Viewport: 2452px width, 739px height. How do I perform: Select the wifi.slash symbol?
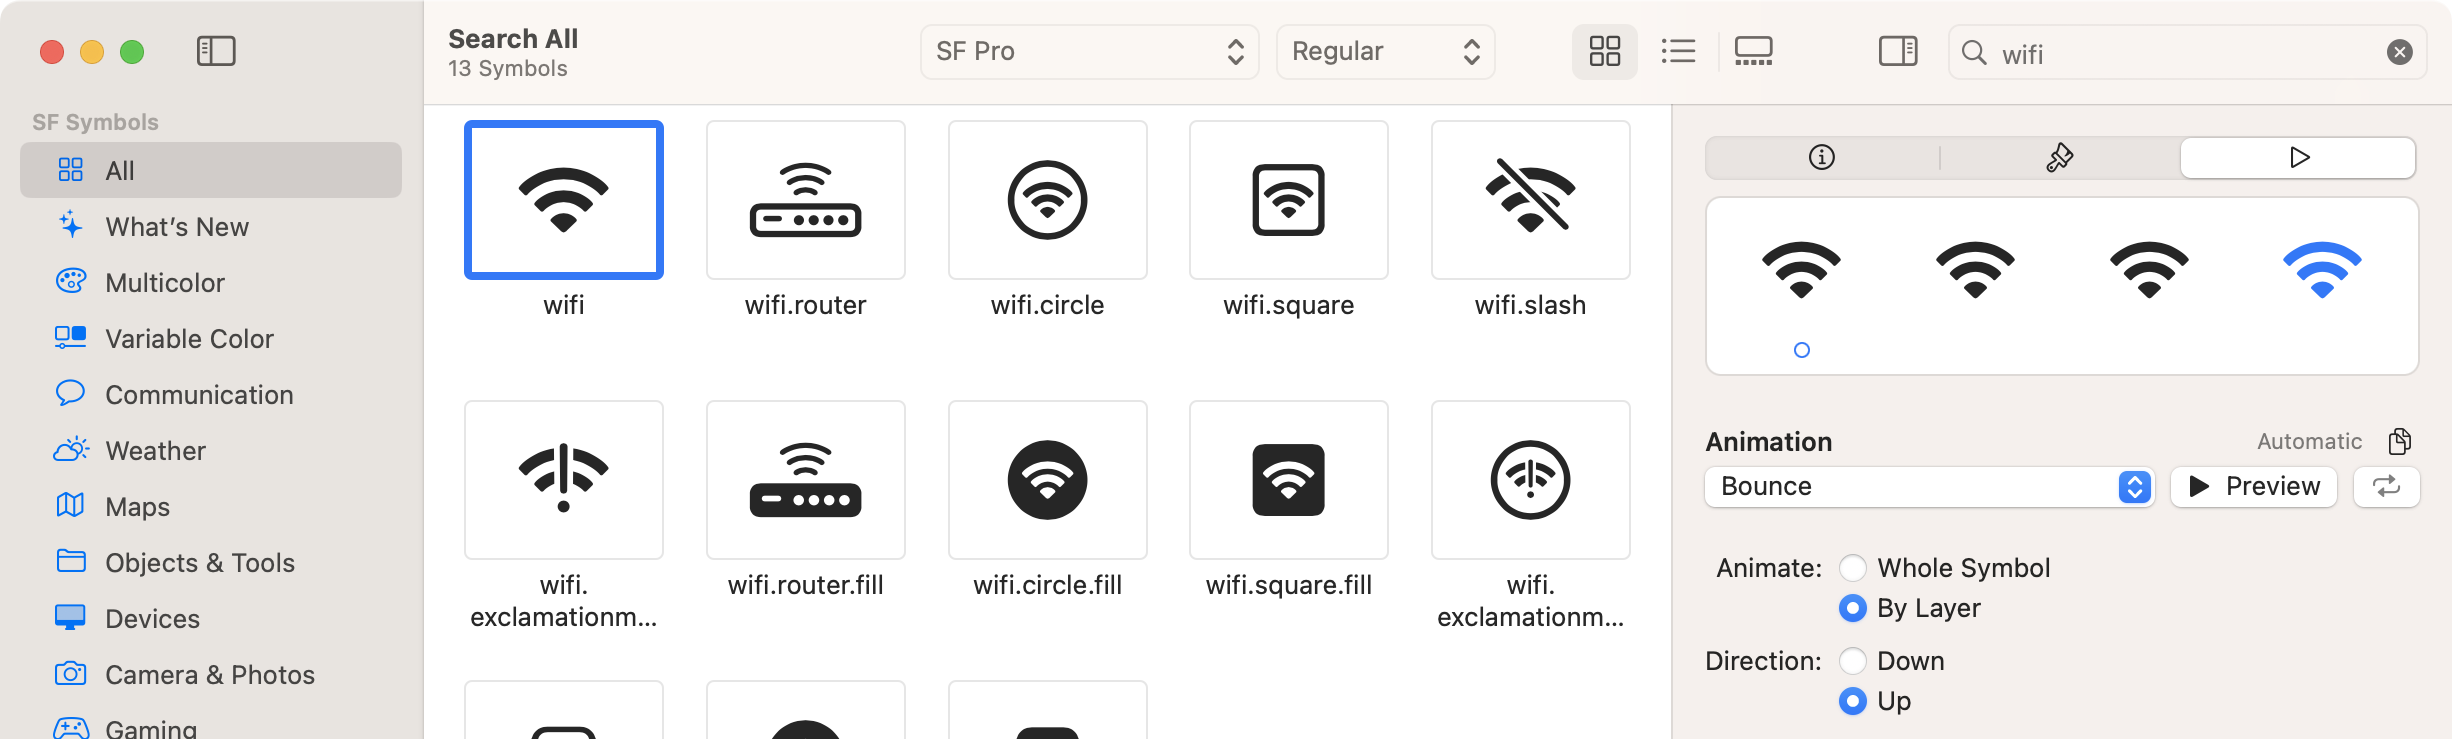tap(1530, 201)
